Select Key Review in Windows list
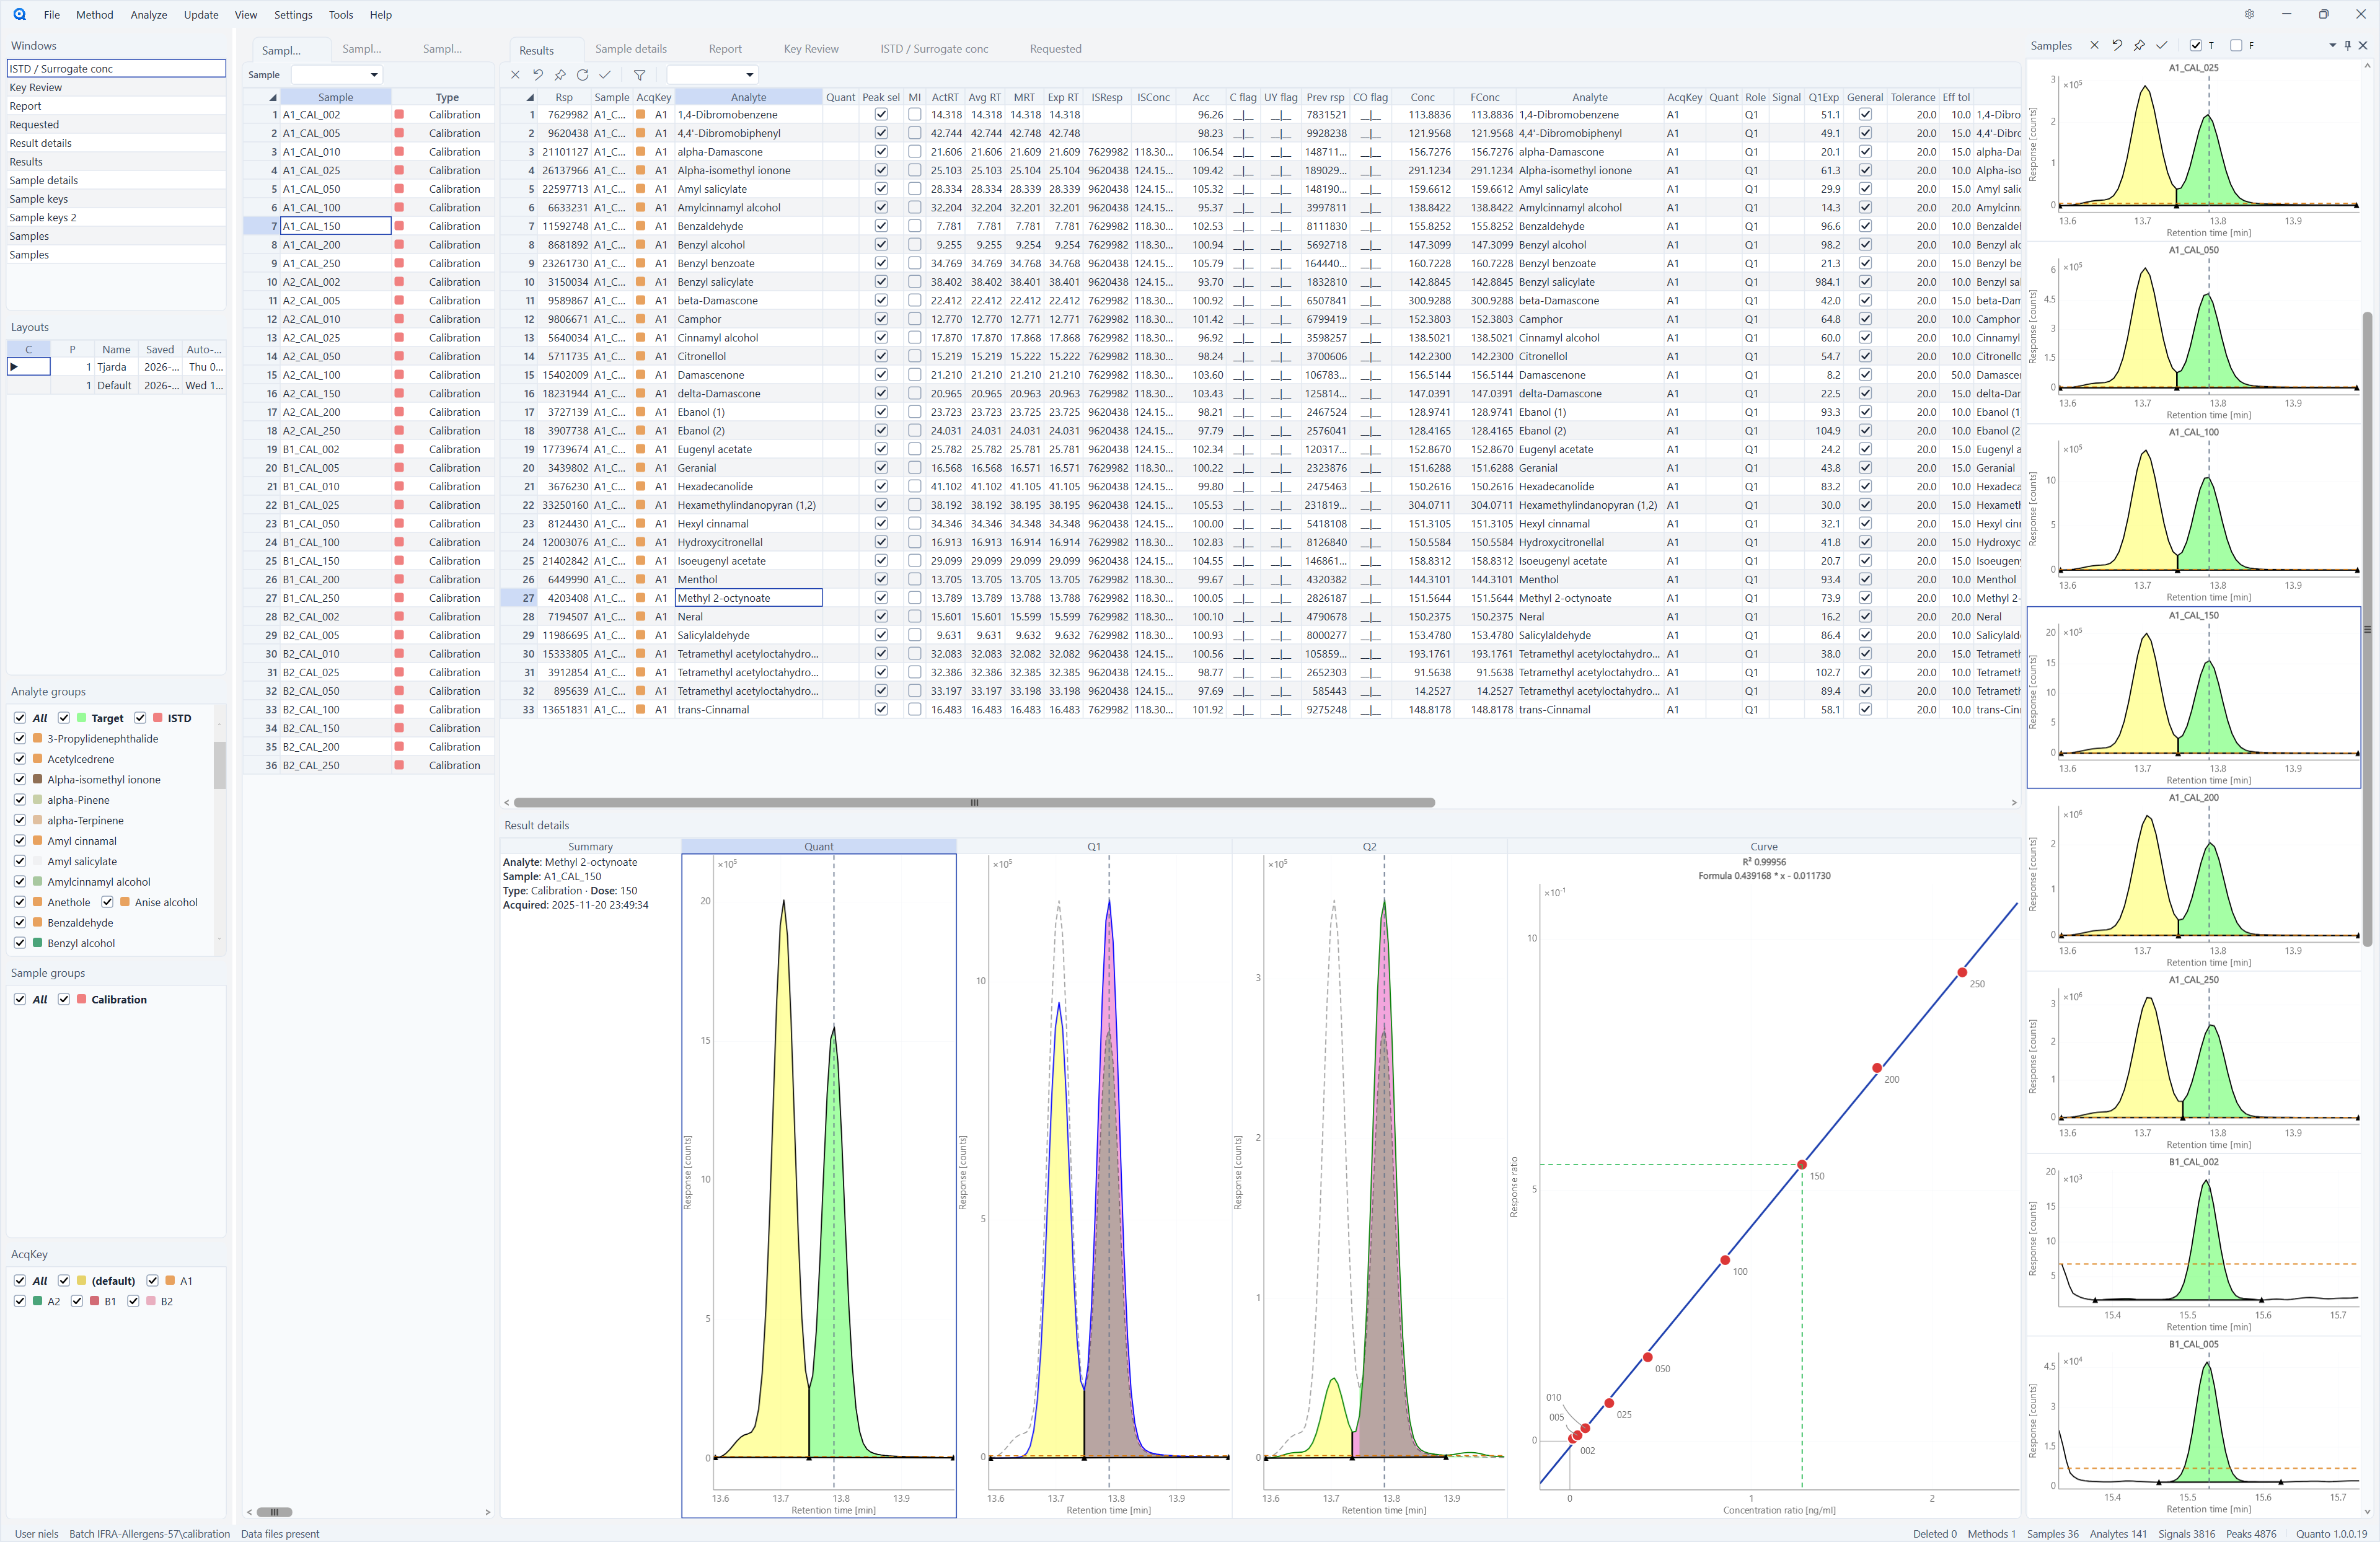 116,88
